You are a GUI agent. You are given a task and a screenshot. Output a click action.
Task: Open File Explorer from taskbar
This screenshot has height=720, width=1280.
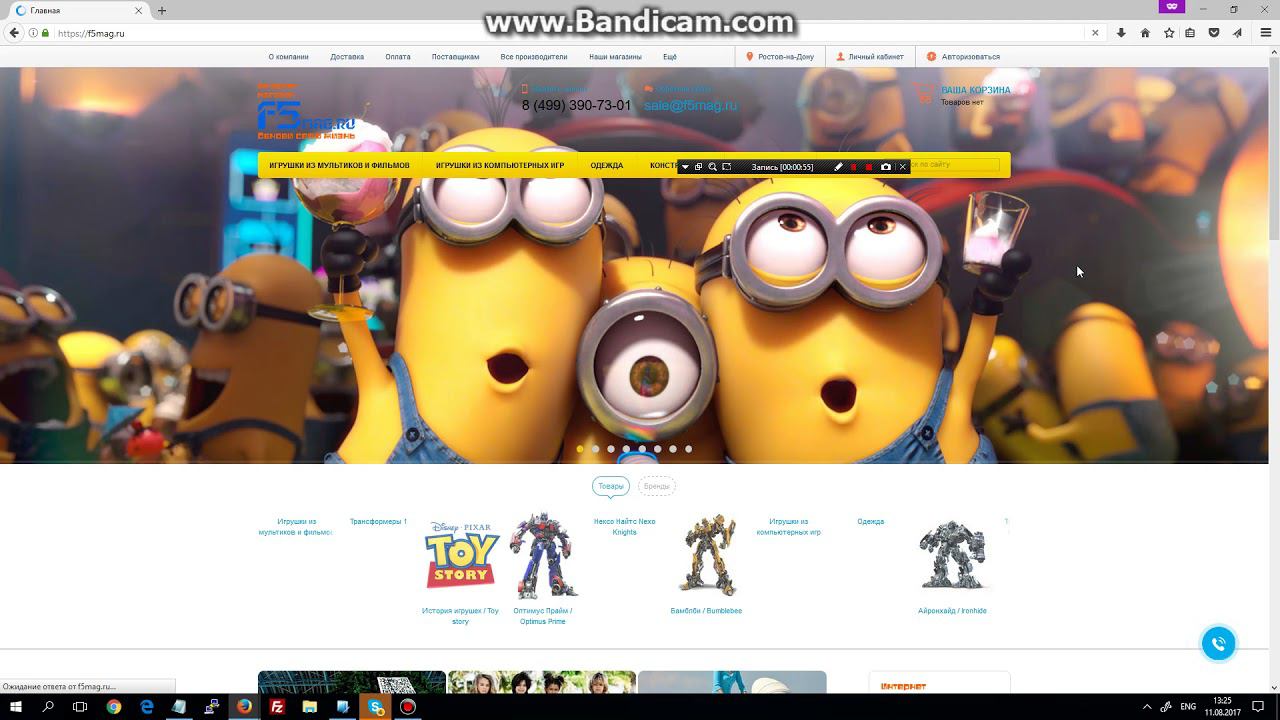click(310, 707)
